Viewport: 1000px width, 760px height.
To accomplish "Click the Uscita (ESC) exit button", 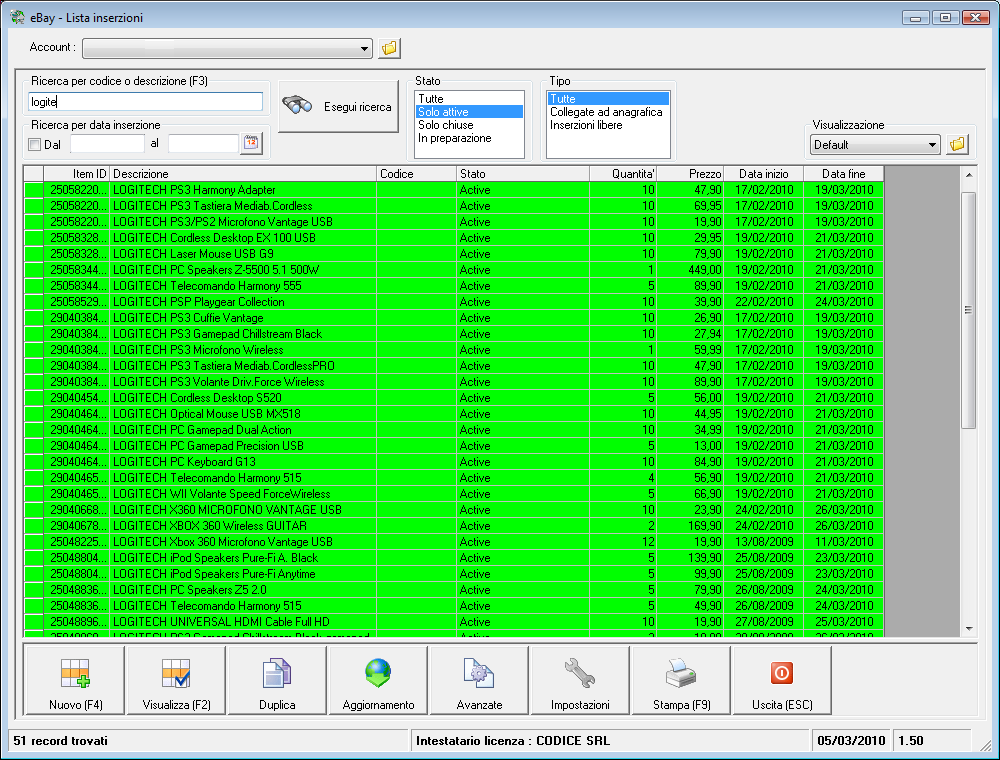I will pos(782,681).
